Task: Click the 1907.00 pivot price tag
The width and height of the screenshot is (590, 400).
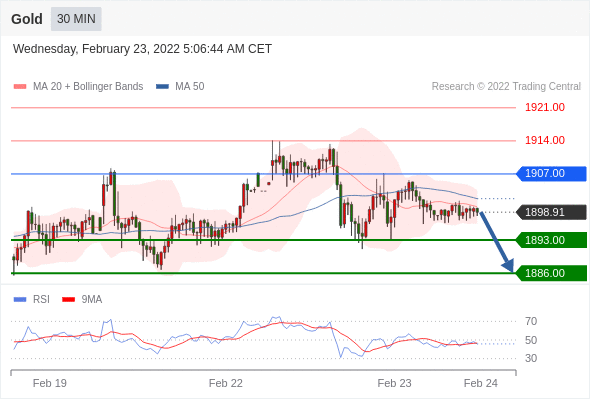Action: tap(551, 173)
